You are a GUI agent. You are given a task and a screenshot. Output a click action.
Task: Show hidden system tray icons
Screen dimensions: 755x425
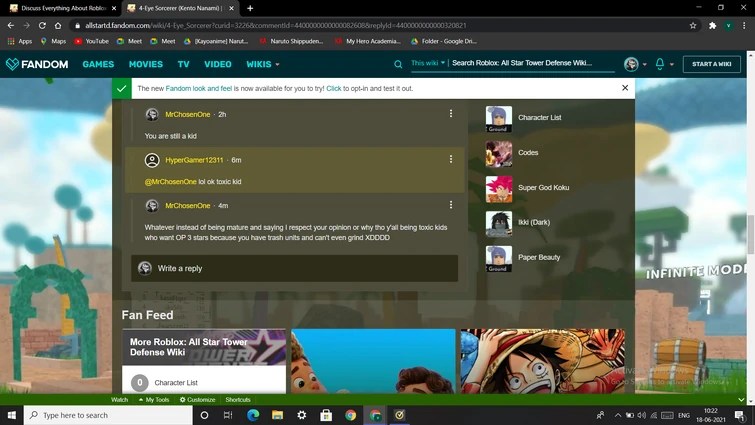pyautogui.click(x=617, y=415)
